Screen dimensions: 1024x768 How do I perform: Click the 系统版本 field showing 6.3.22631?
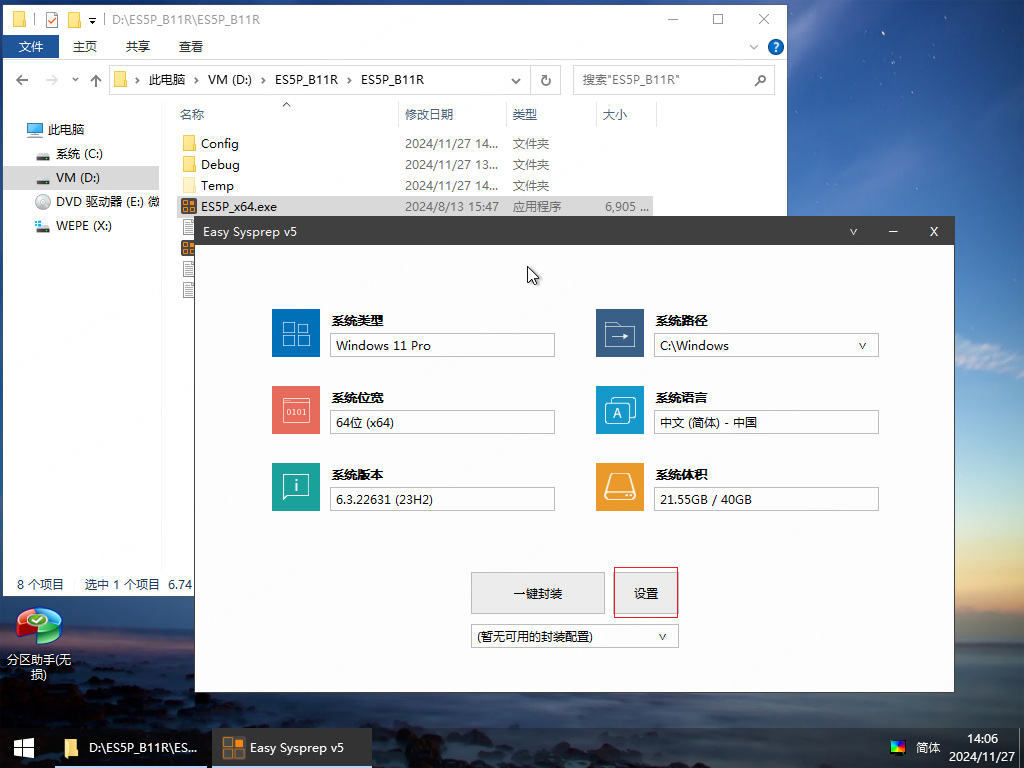[442, 500]
